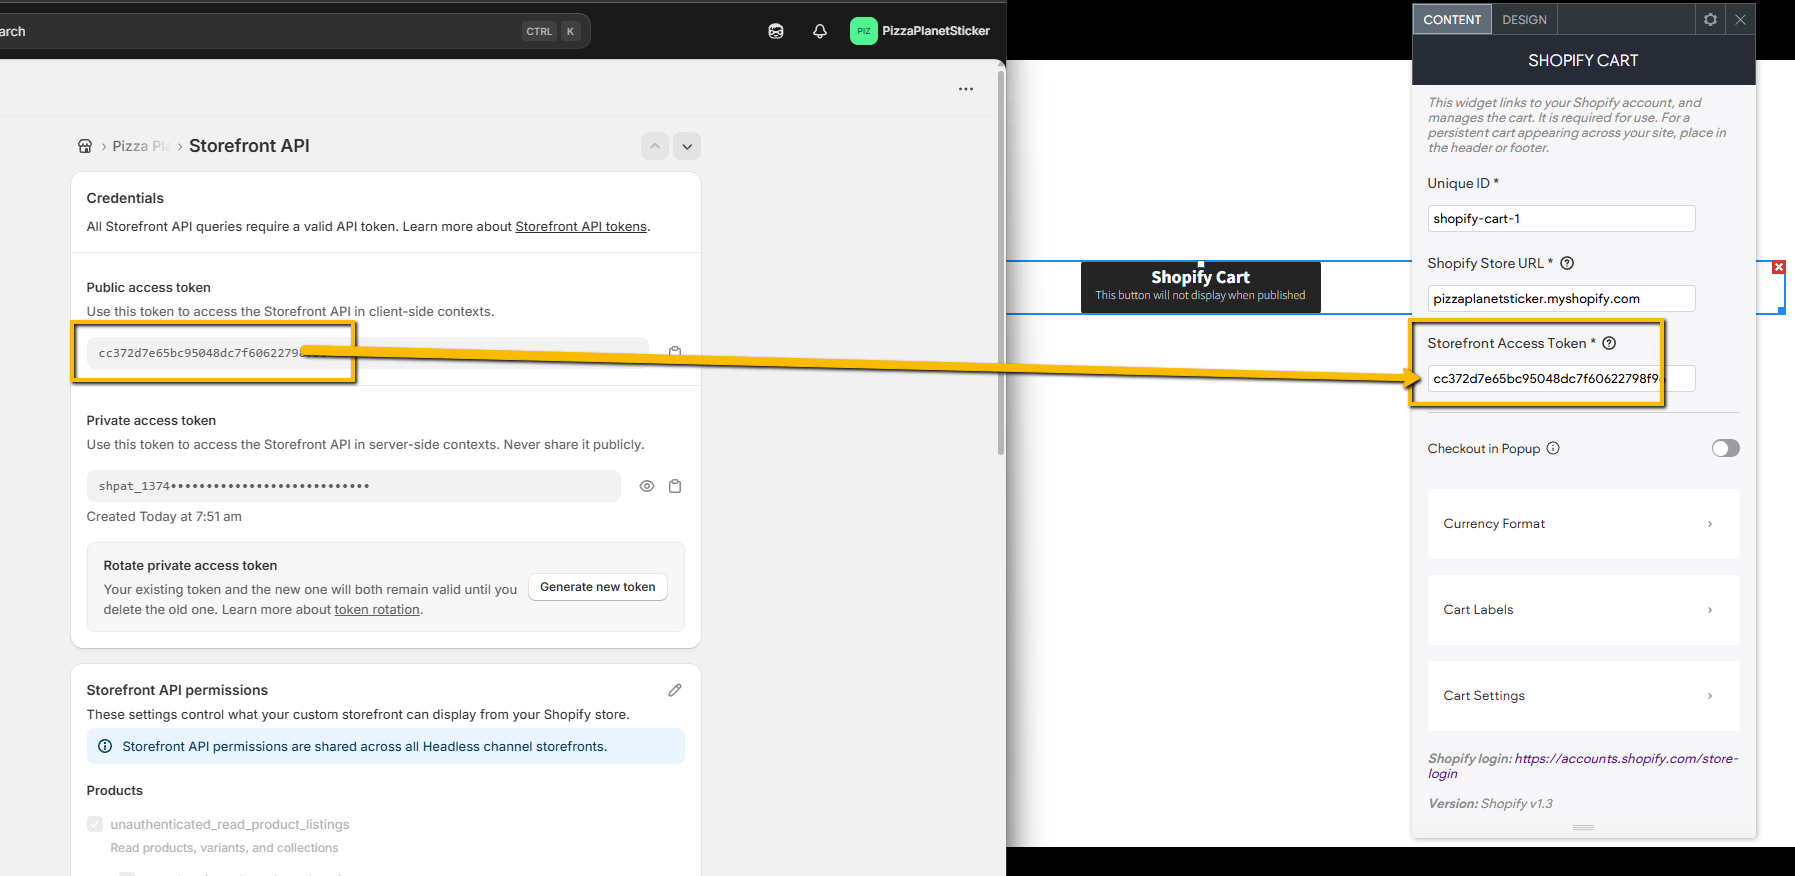Image resolution: width=1795 pixels, height=876 pixels.
Task: Toggle unauthenticated_read_product_listings checkbox
Action: pos(95,824)
